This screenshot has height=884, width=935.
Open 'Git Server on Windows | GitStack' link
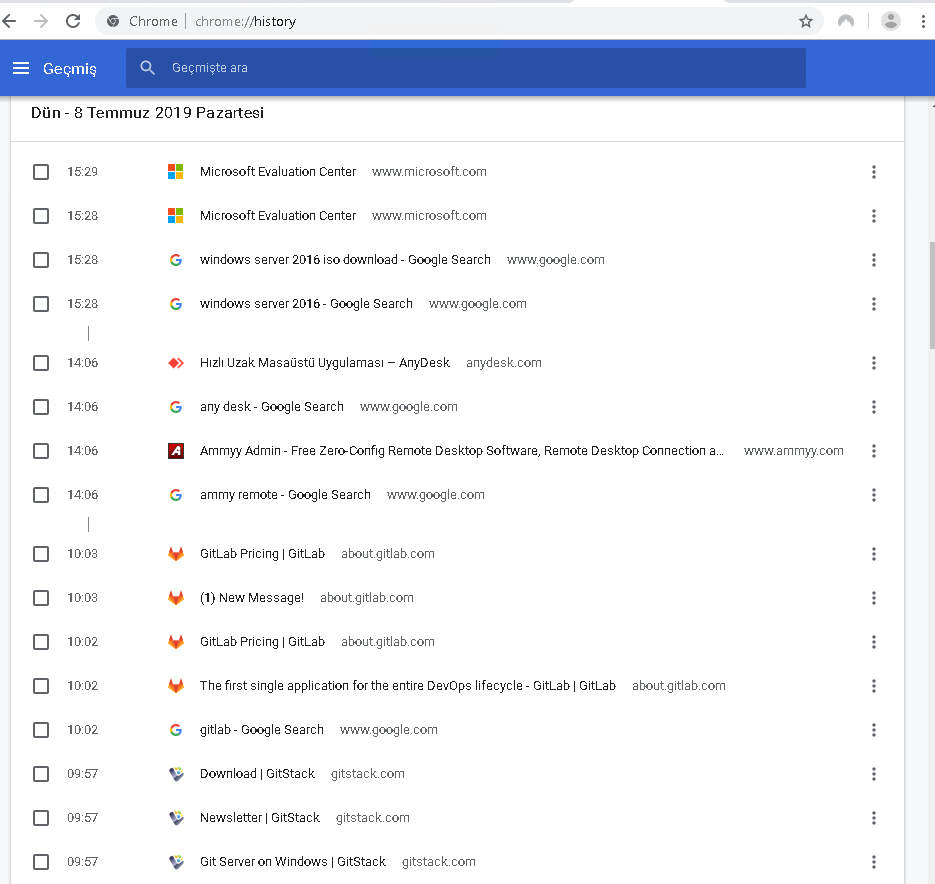pyautogui.click(x=293, y=862)
